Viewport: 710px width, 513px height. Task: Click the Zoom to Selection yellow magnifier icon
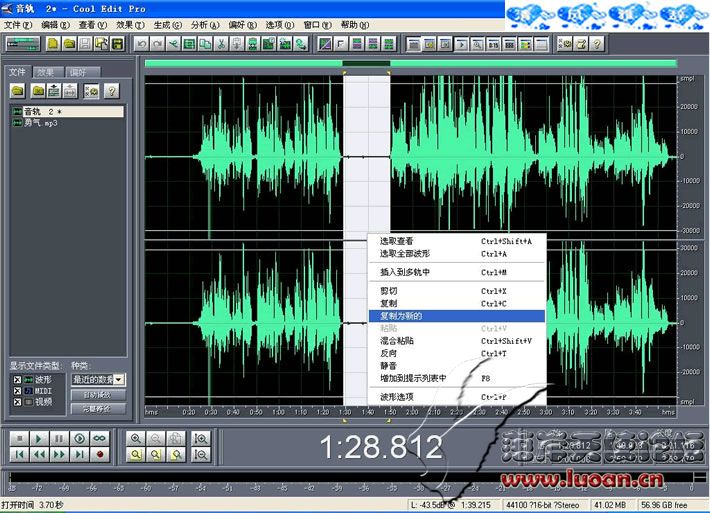pyautogui.click(x=135, y=454)
